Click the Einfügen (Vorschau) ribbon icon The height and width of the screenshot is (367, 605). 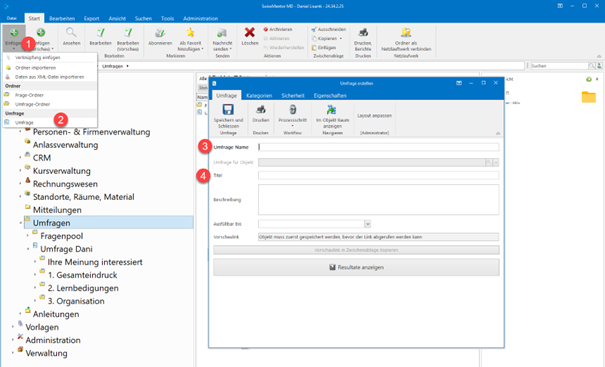[x=41, y=32]
